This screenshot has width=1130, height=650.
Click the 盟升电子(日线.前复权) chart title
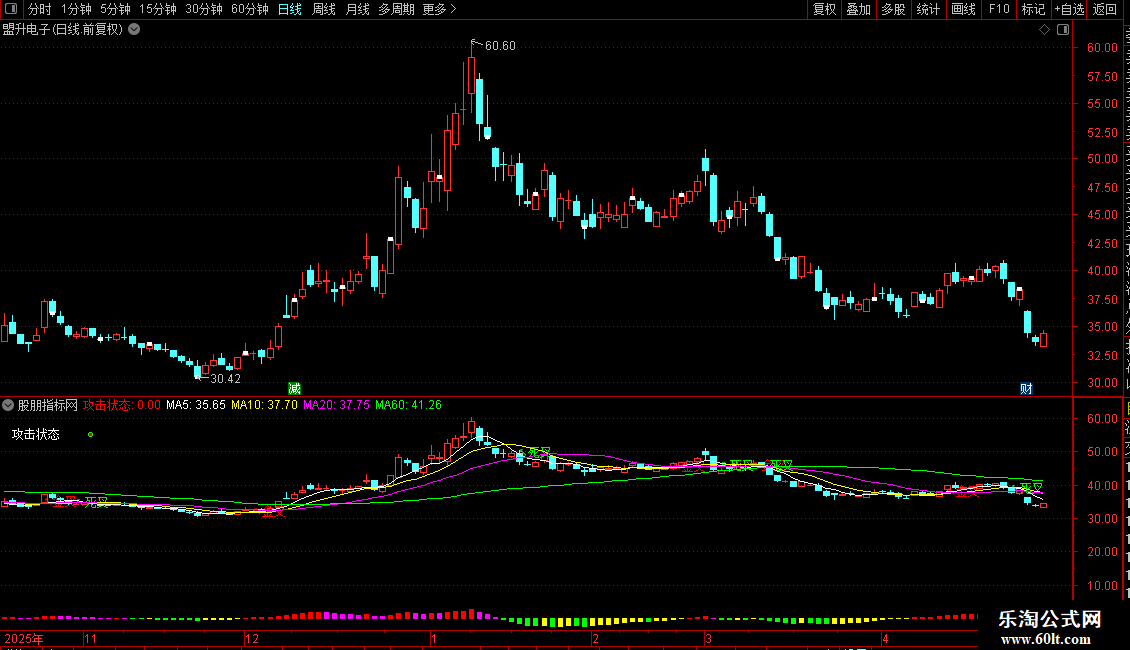[x=63, y=30]
